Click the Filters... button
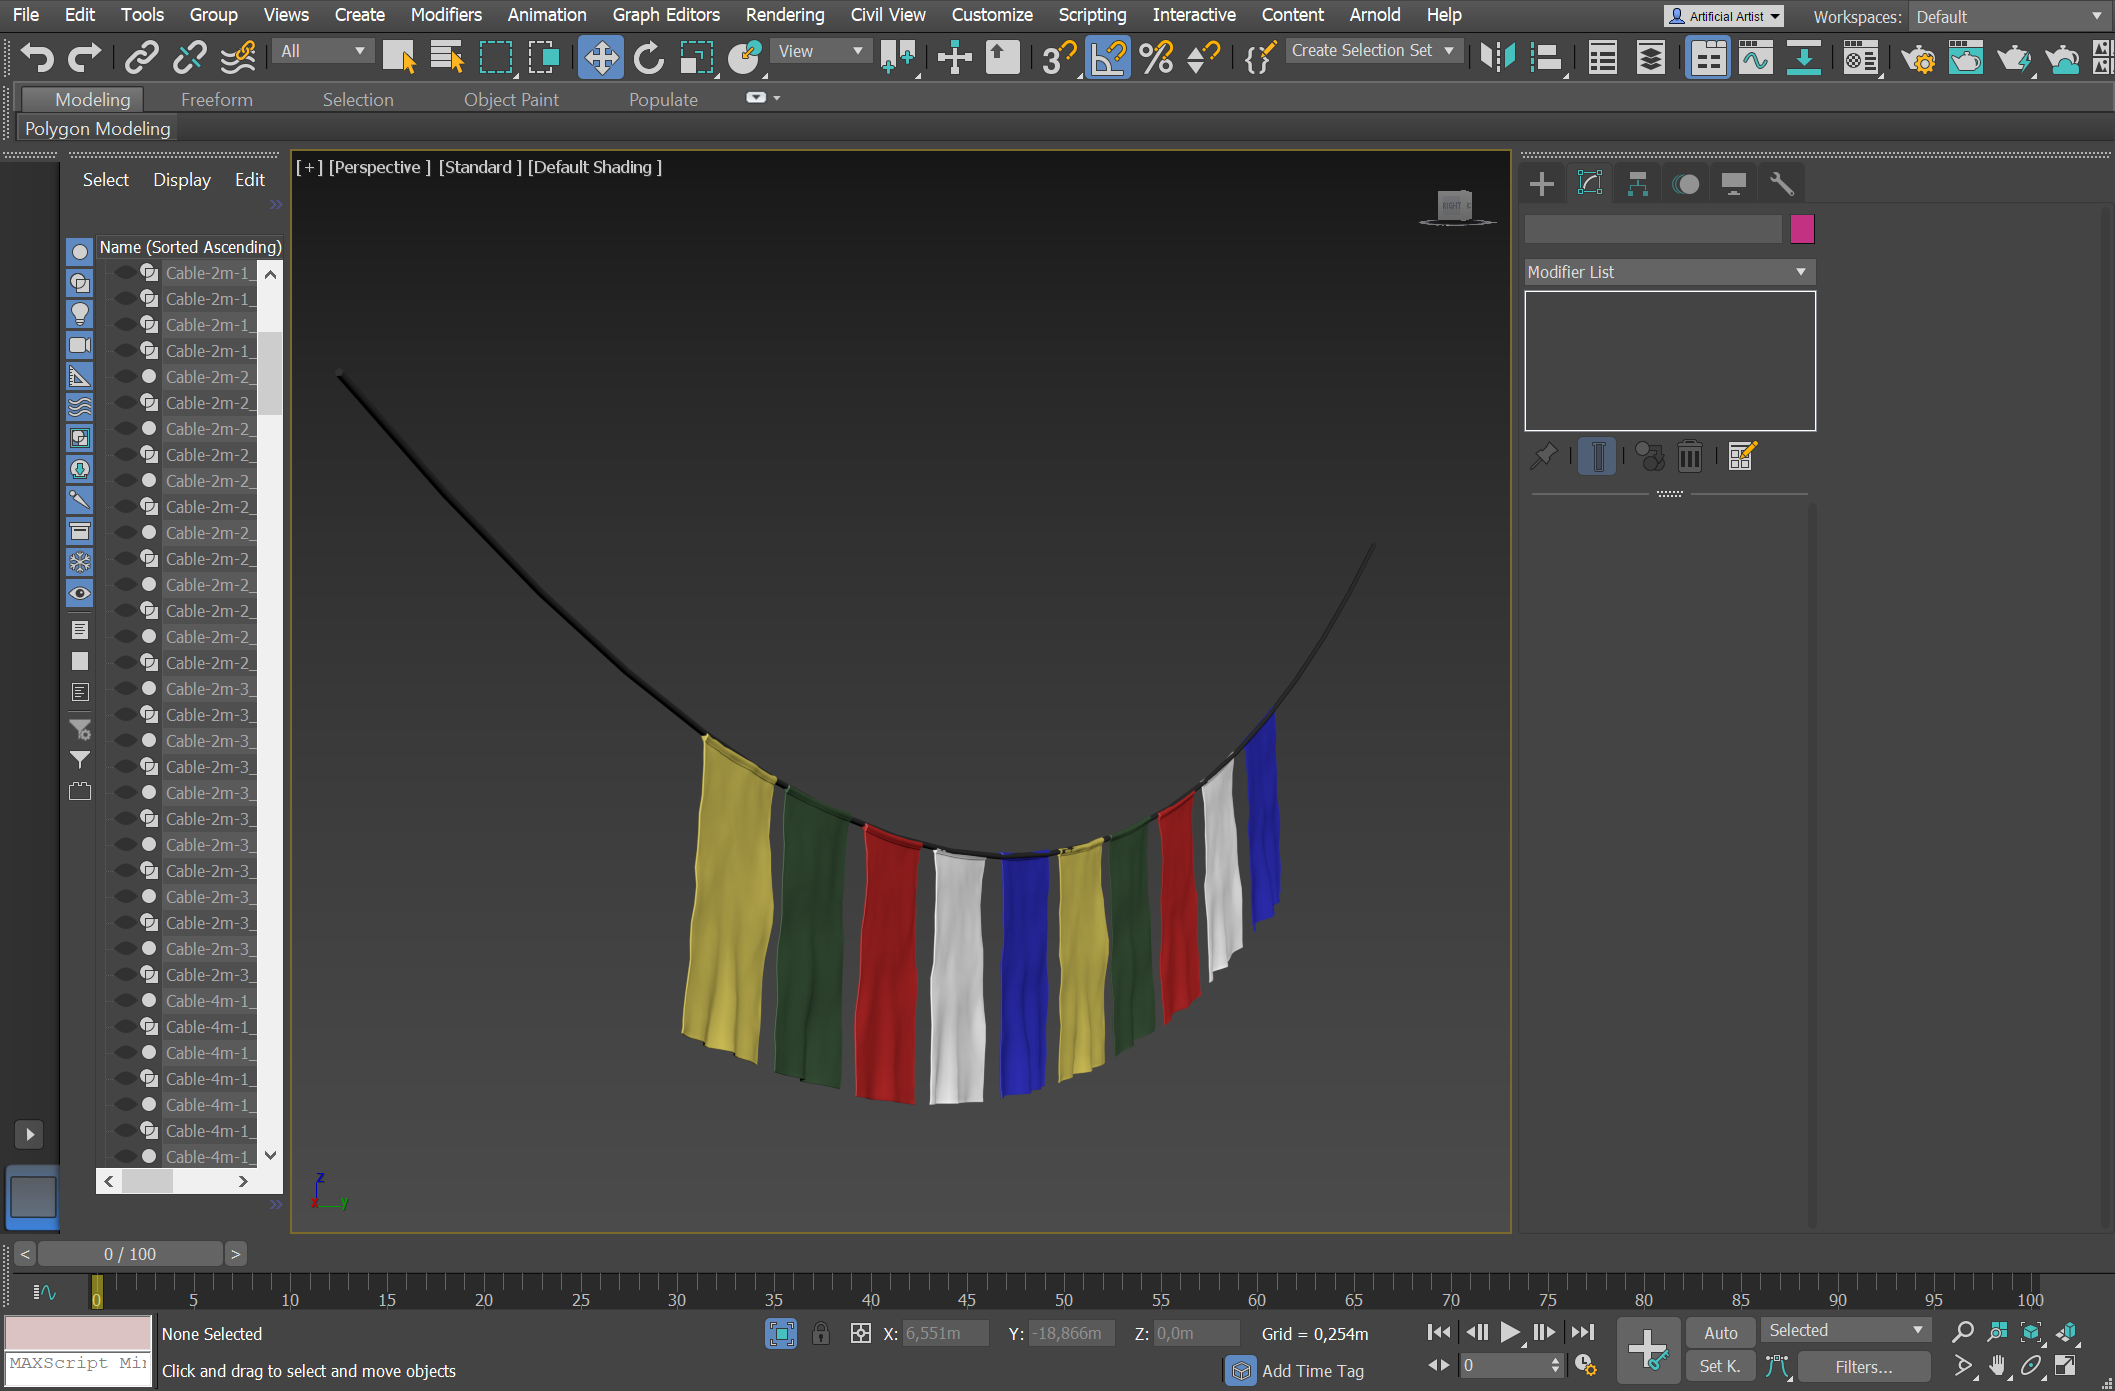The height and width of the screenshot is (1391, 2115). click(x=1863, y=1366)
